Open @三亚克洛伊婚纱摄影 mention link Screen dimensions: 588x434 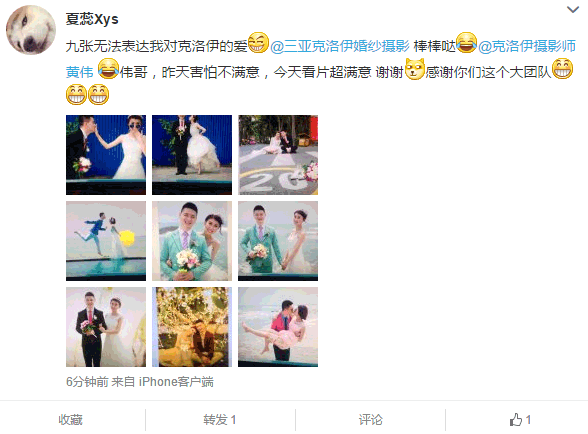pos(340,46)
